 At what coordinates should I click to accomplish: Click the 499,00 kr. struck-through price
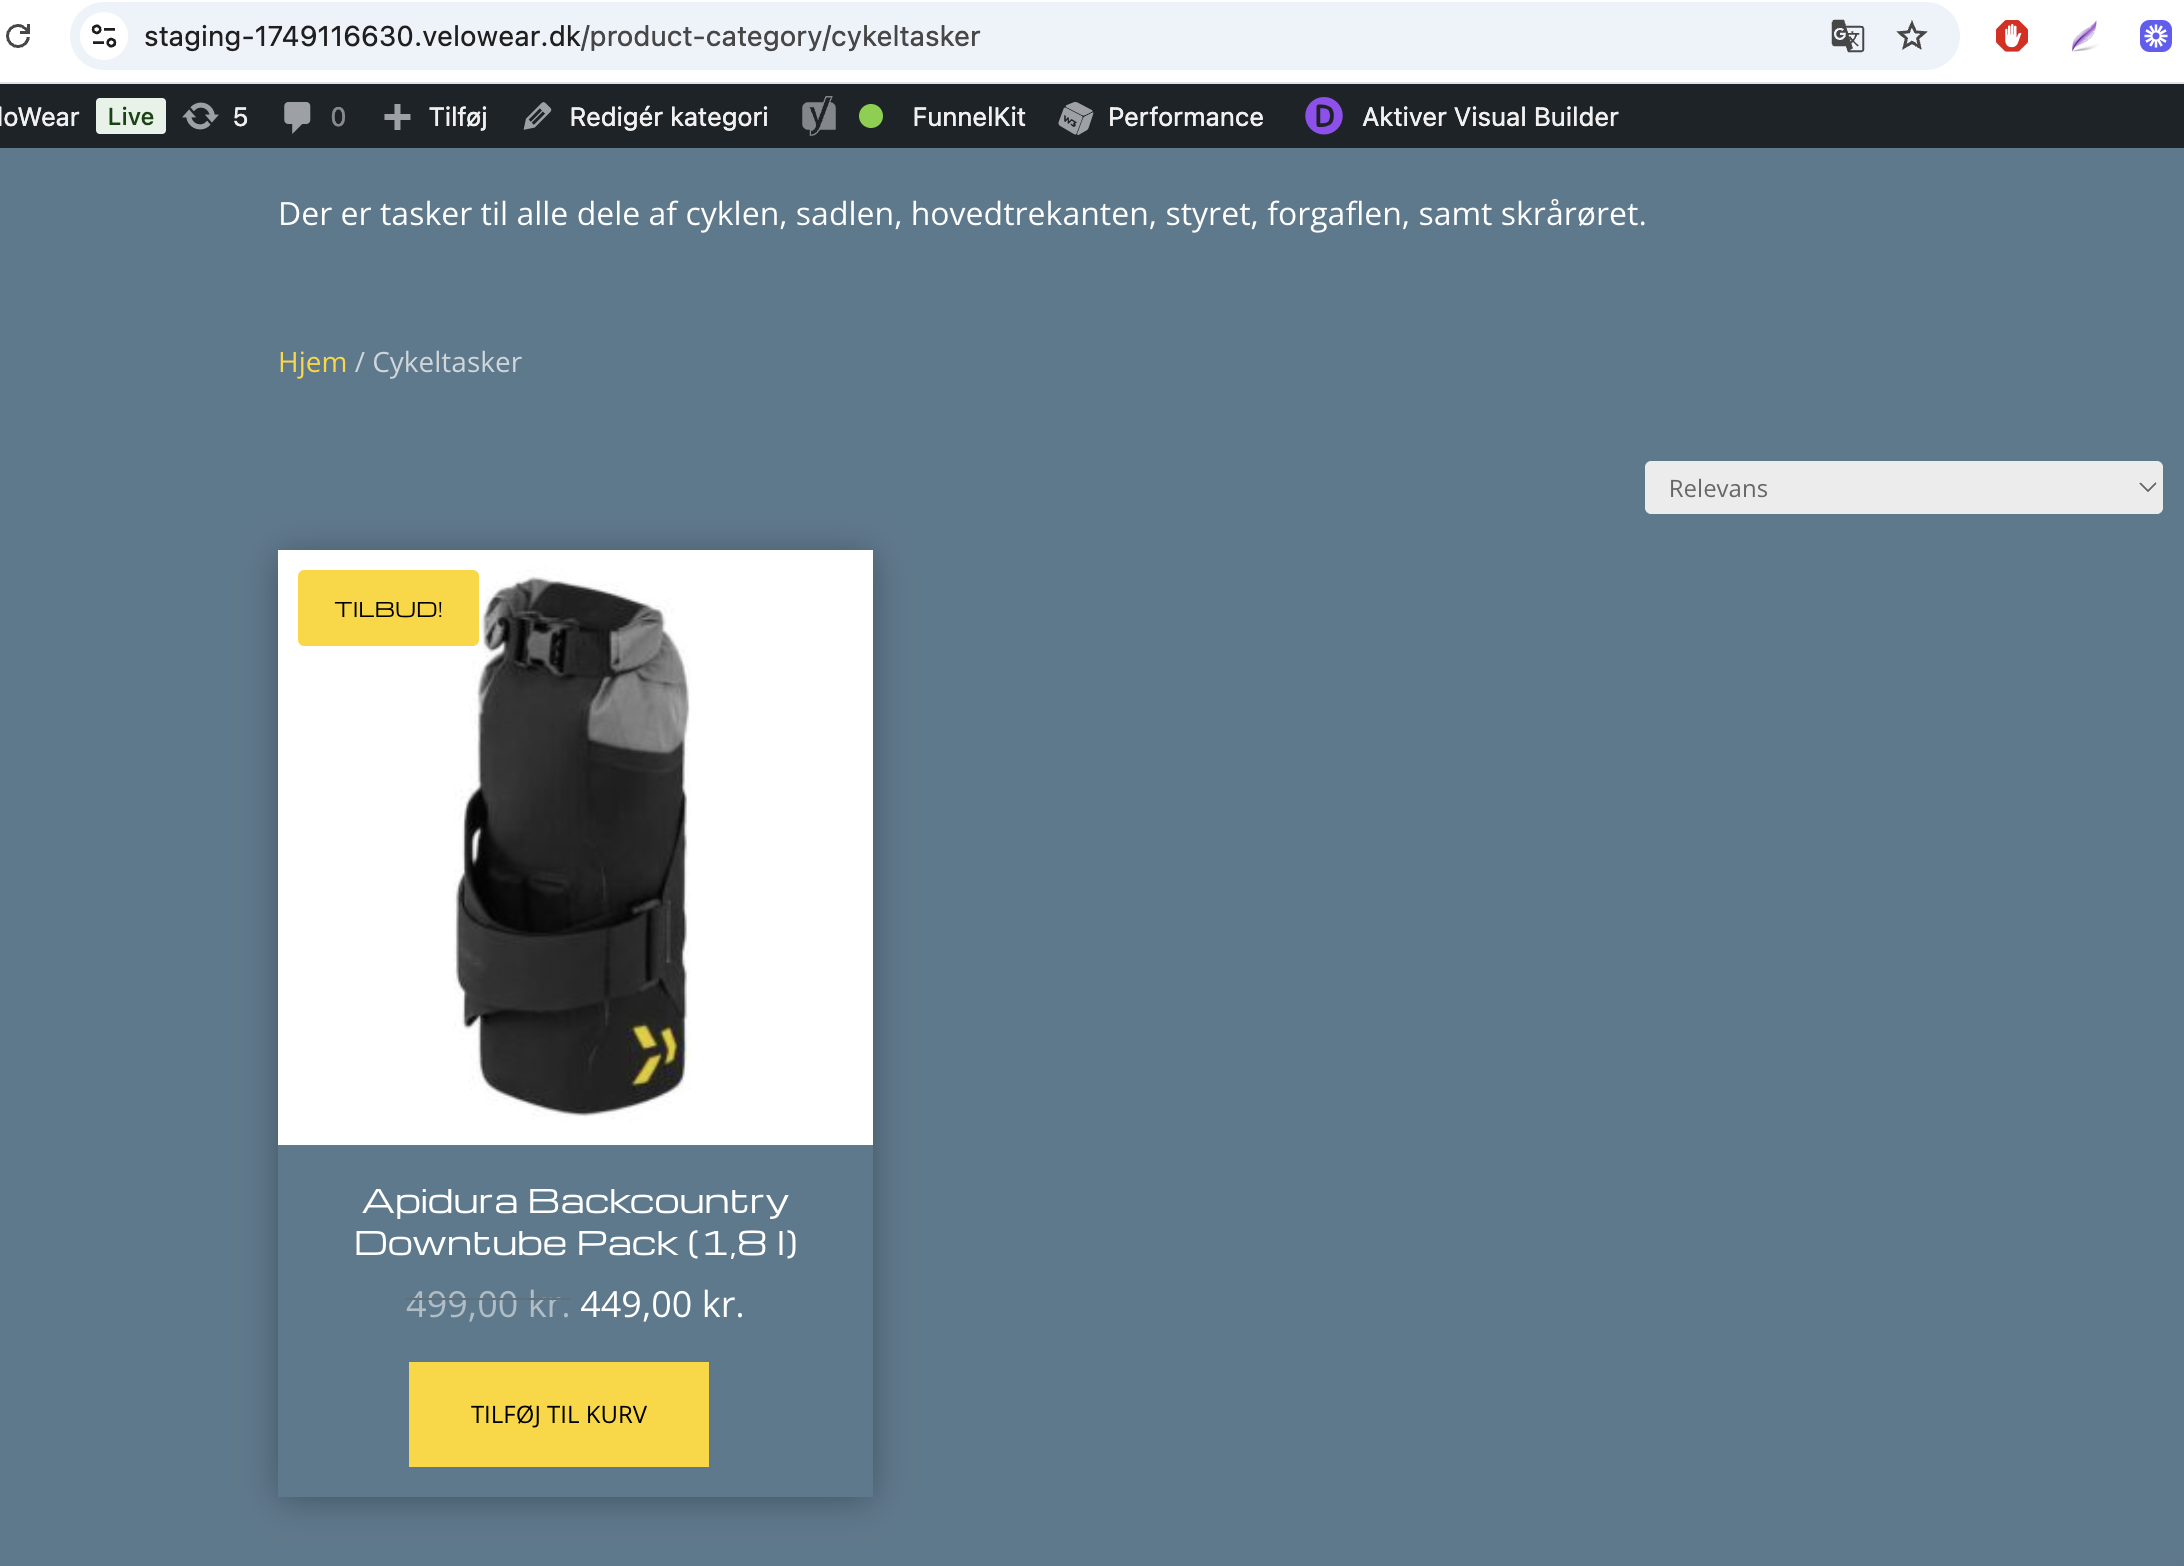point(487,1305)
